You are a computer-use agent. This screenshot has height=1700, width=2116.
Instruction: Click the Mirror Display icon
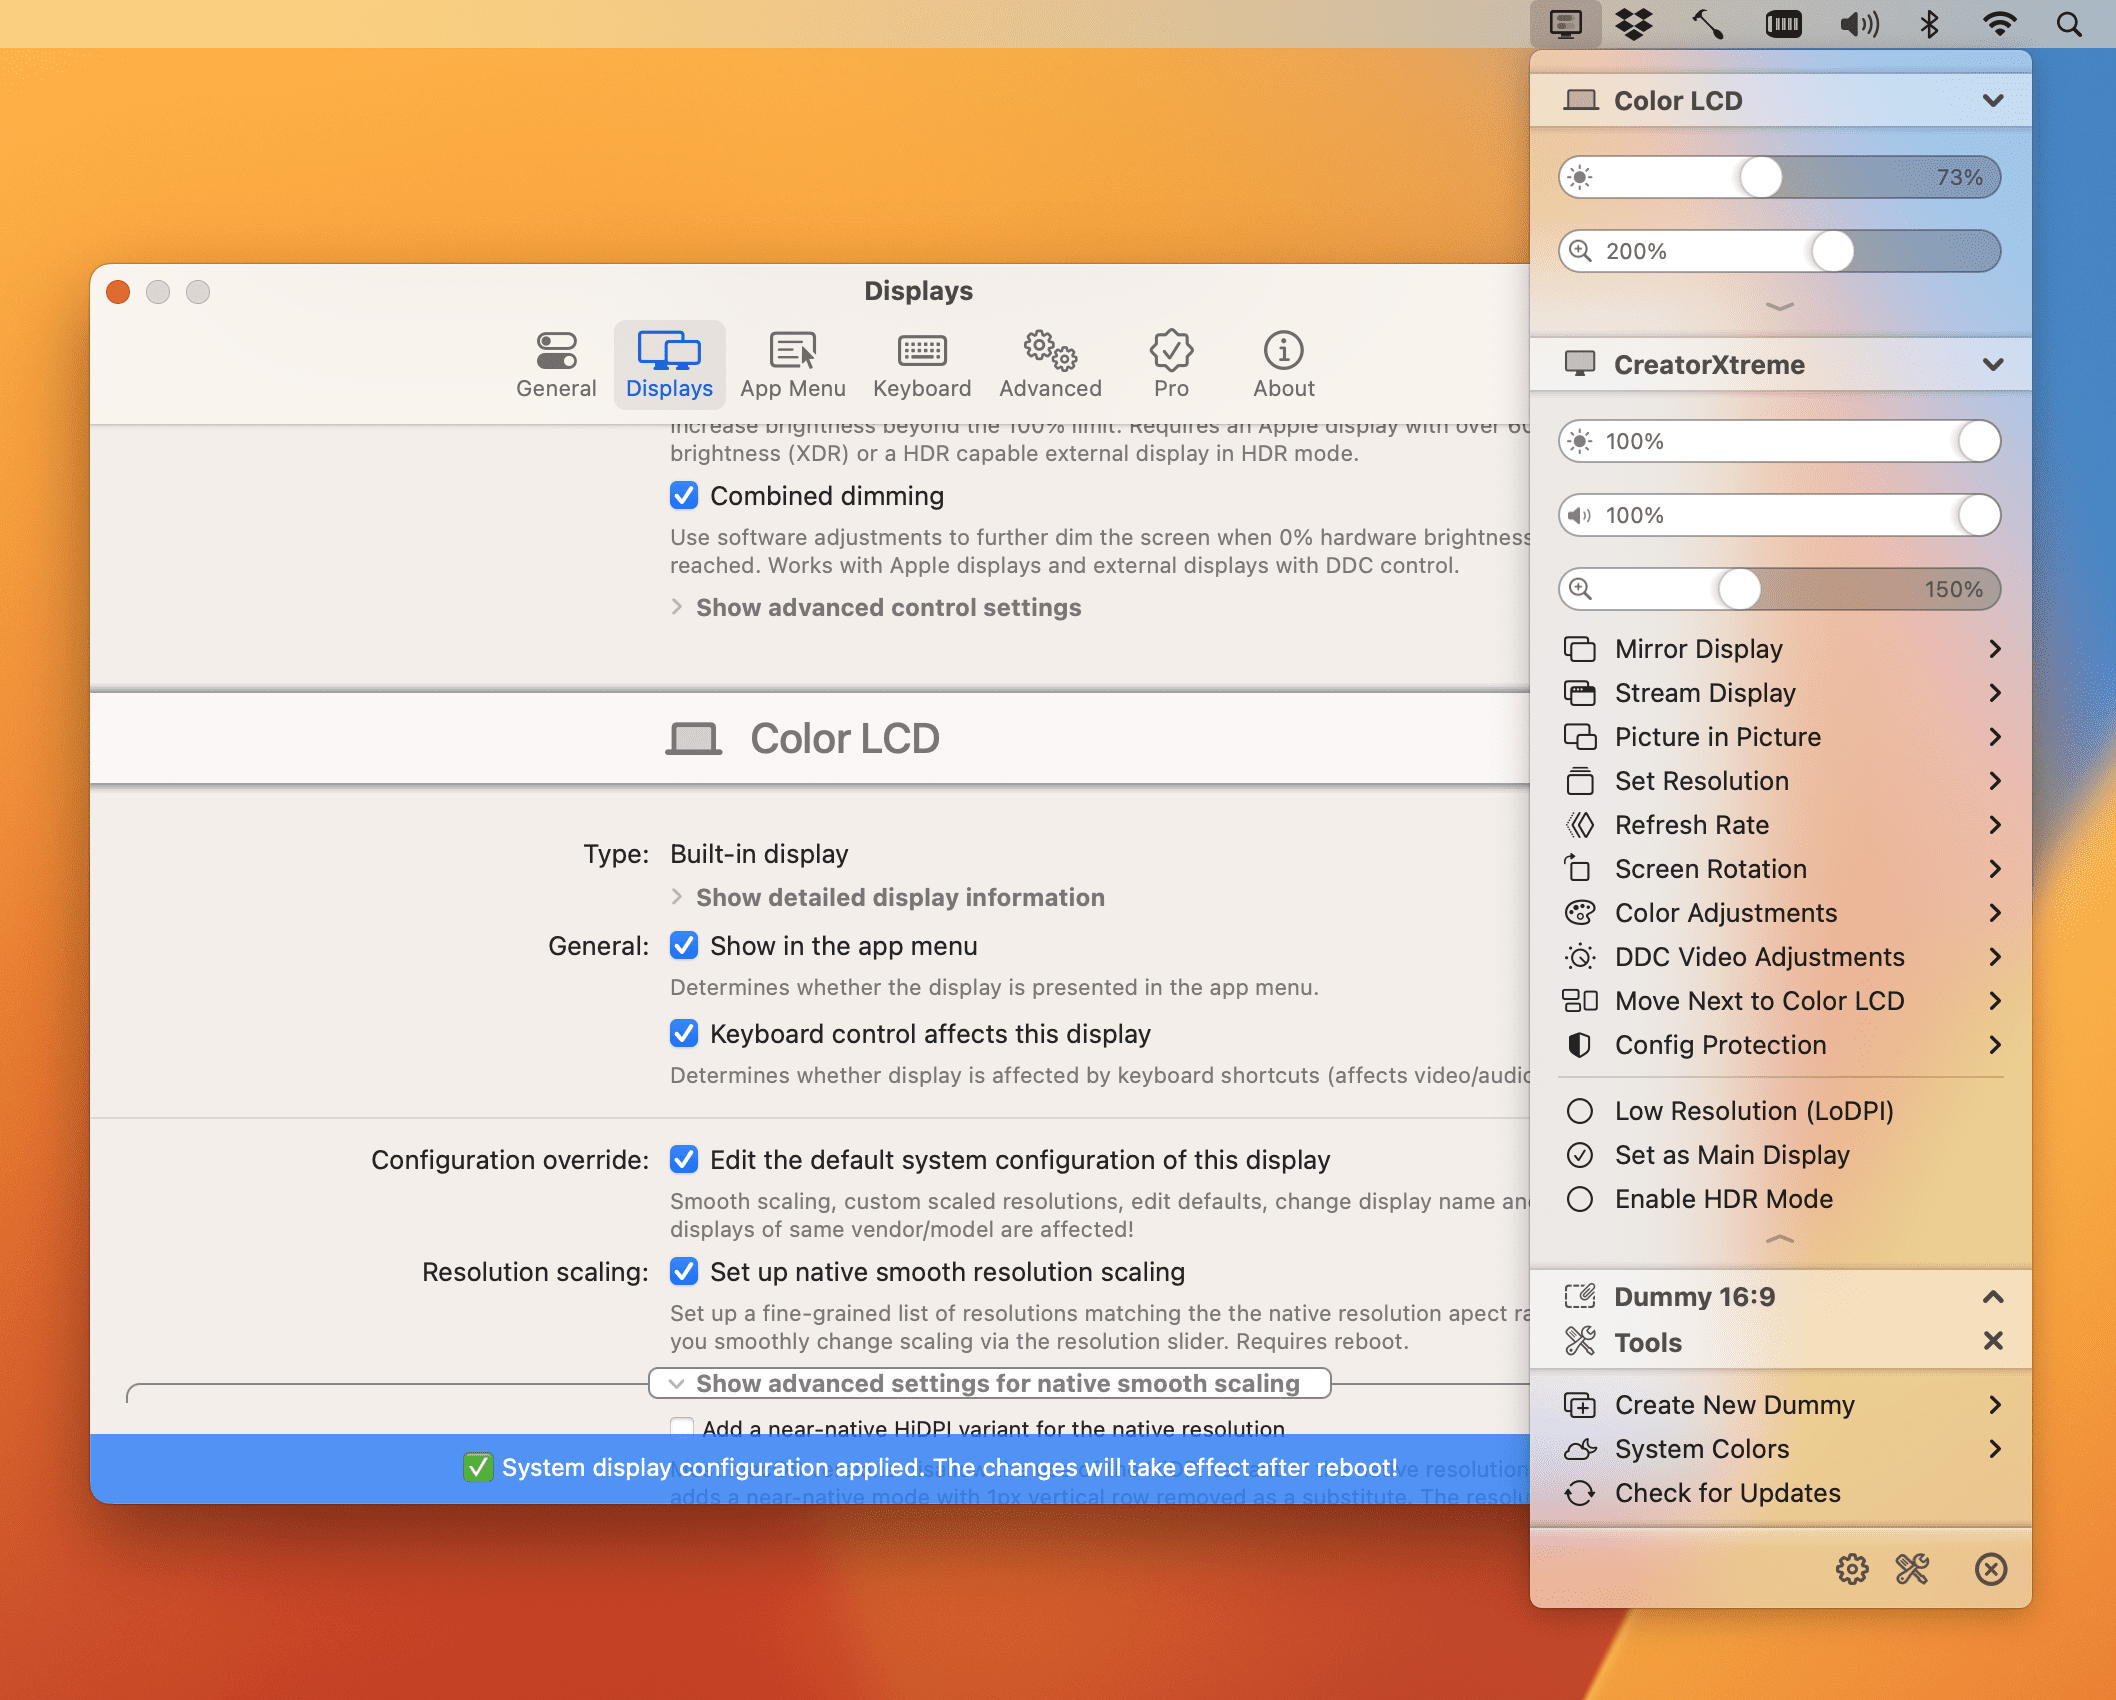coord(1580,649)
